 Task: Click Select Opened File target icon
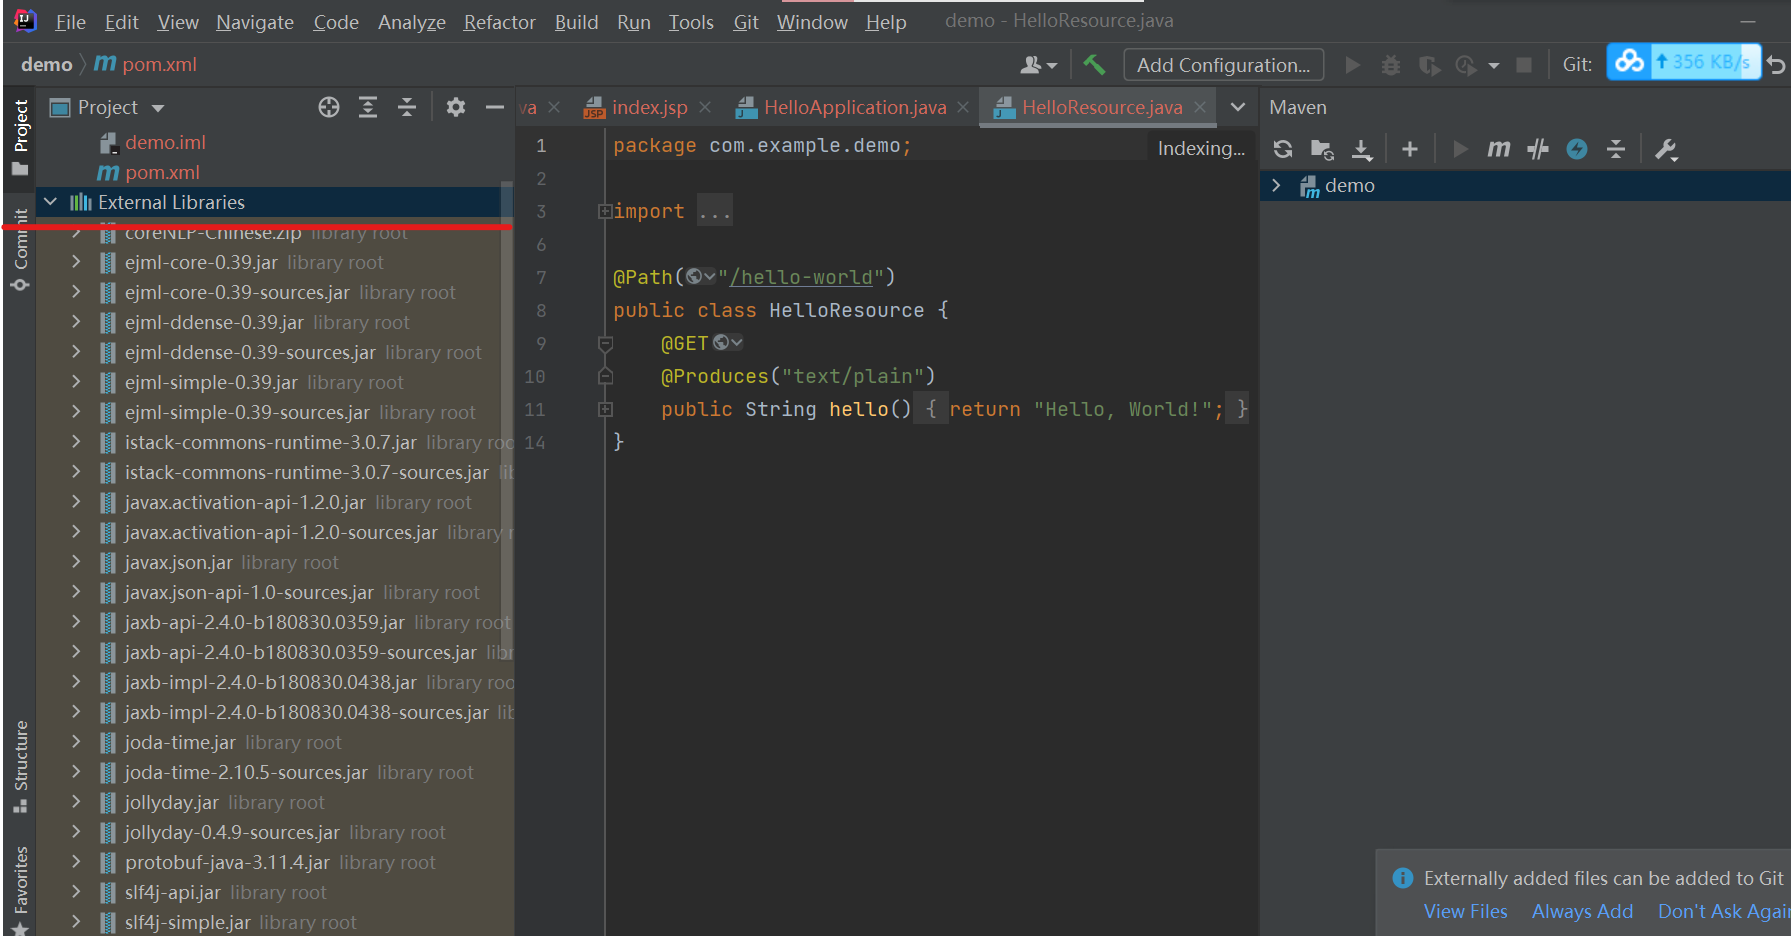pos(329,107)
